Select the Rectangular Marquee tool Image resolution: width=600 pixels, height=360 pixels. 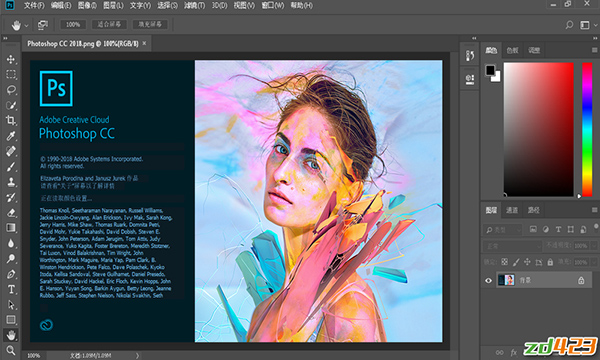[11, 74]
